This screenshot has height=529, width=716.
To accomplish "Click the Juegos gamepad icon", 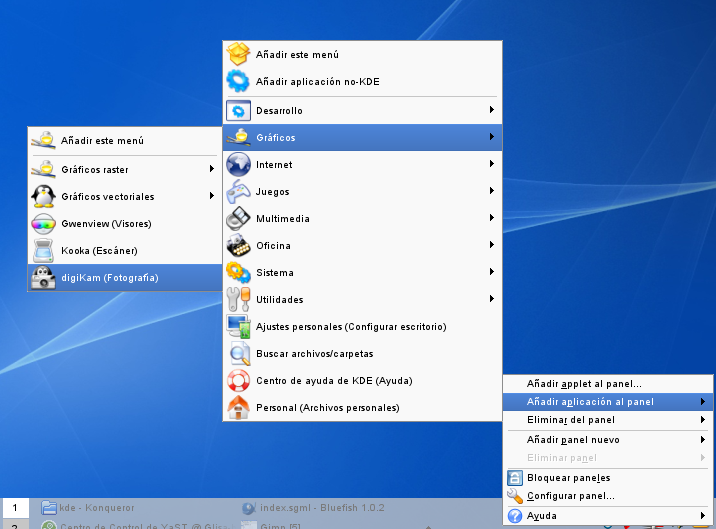I will click(238, 191).
